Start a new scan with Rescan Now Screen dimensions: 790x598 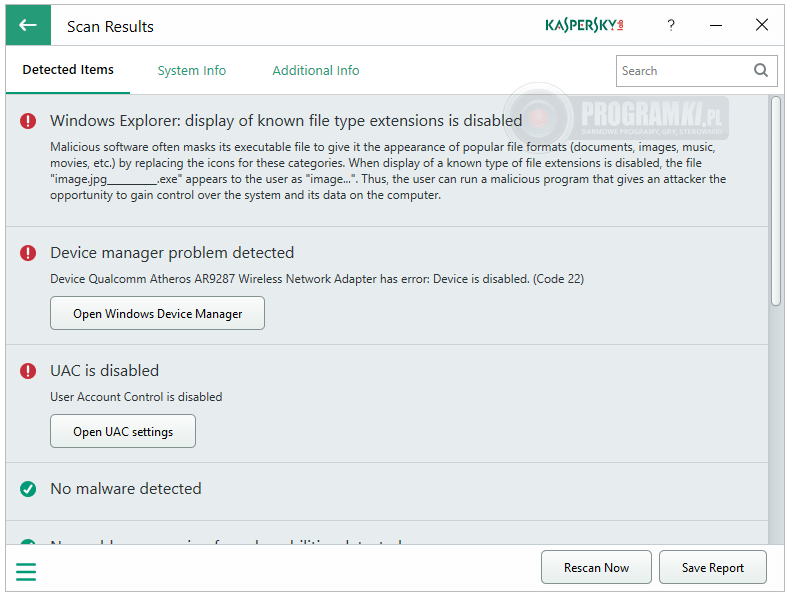[596, 568]
